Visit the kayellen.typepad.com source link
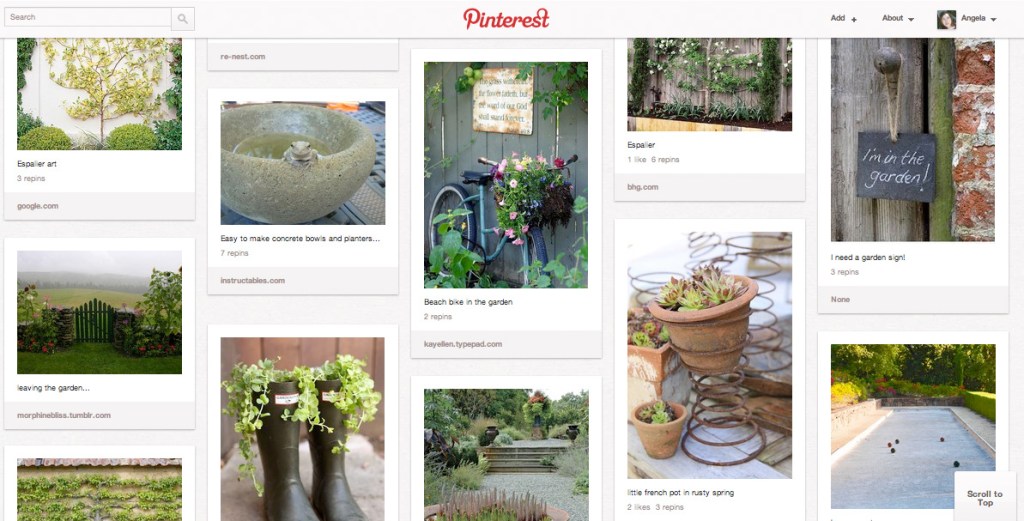Viewport: 1024px width, 521px height. click(x=463, y=344)
